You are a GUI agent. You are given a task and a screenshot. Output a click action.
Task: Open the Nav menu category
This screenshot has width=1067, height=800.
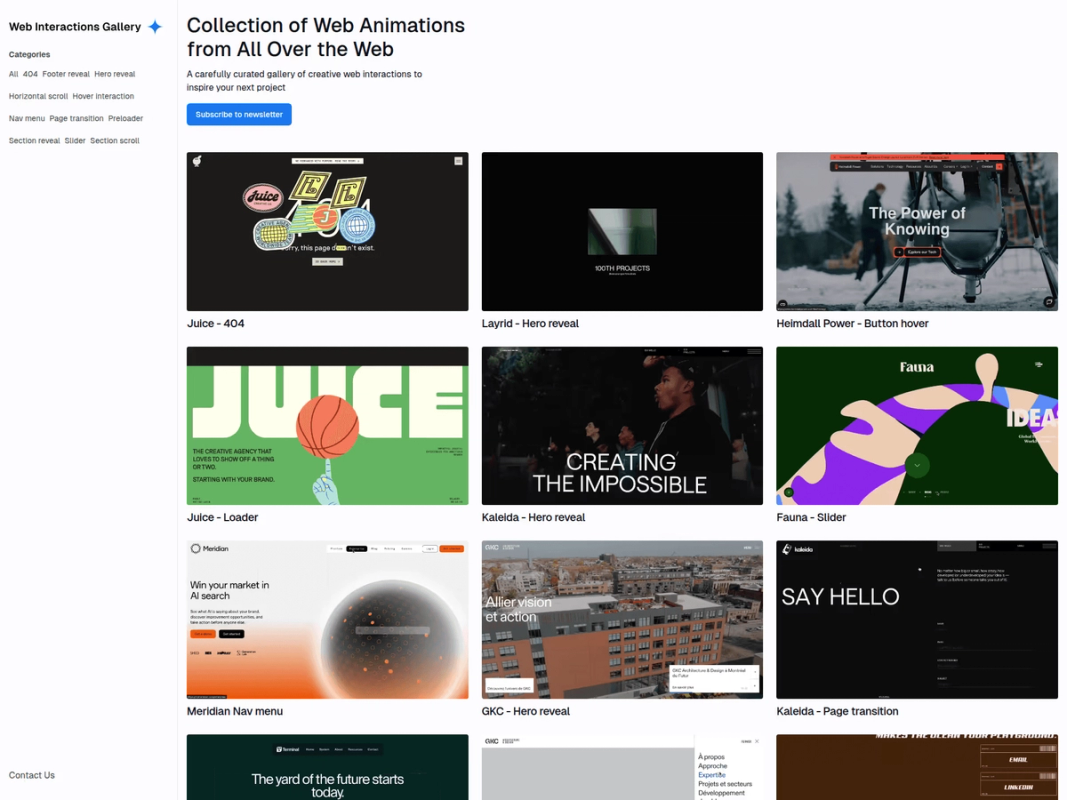(x=27, y=118)
